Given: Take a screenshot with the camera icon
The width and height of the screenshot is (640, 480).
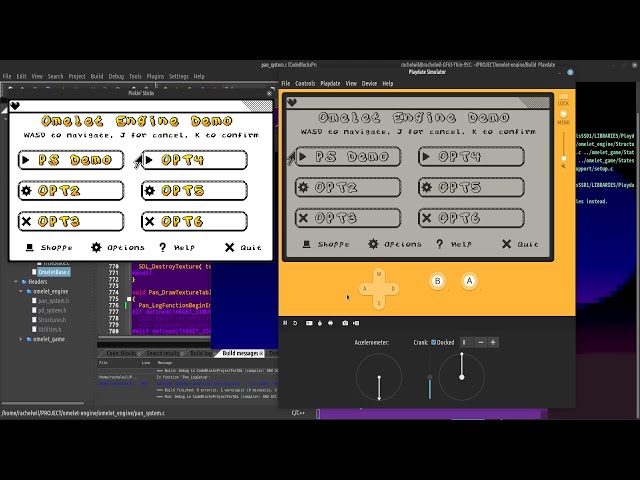Looking at the screenshot, I should (345, 323).
